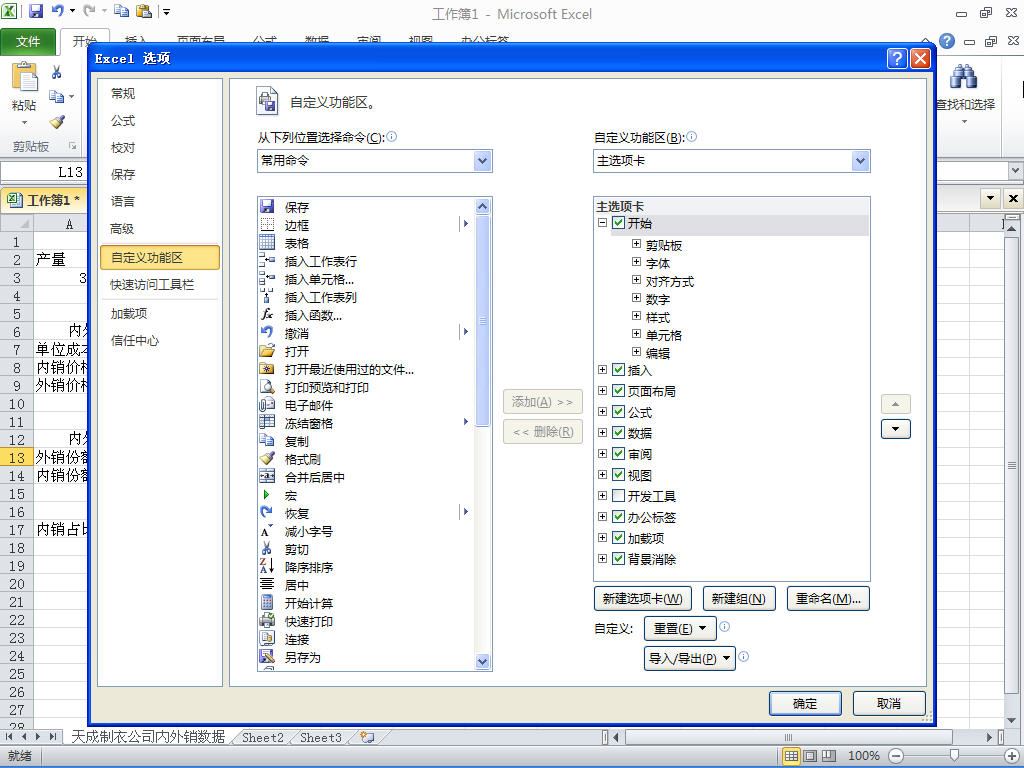Expand the 对齐方式 group node
The width and height of the screenshot is (1024, 768).
(x=636, y=280)
